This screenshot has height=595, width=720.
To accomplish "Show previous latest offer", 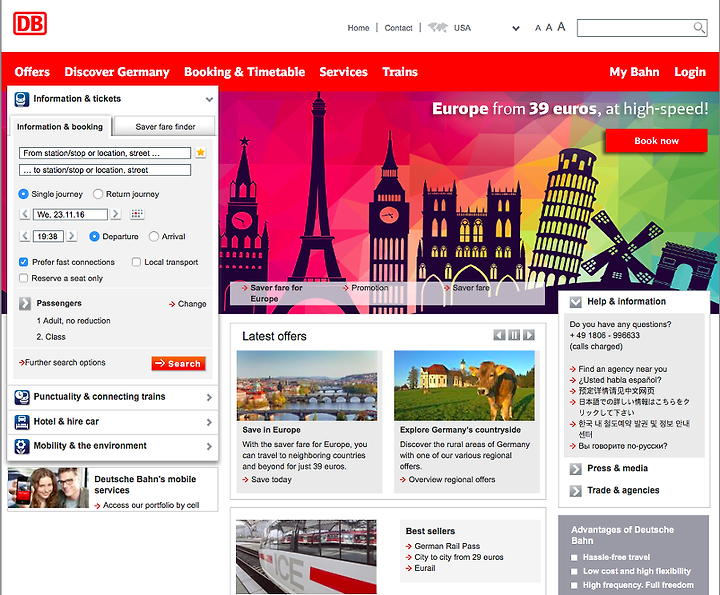I will (499, 335).
